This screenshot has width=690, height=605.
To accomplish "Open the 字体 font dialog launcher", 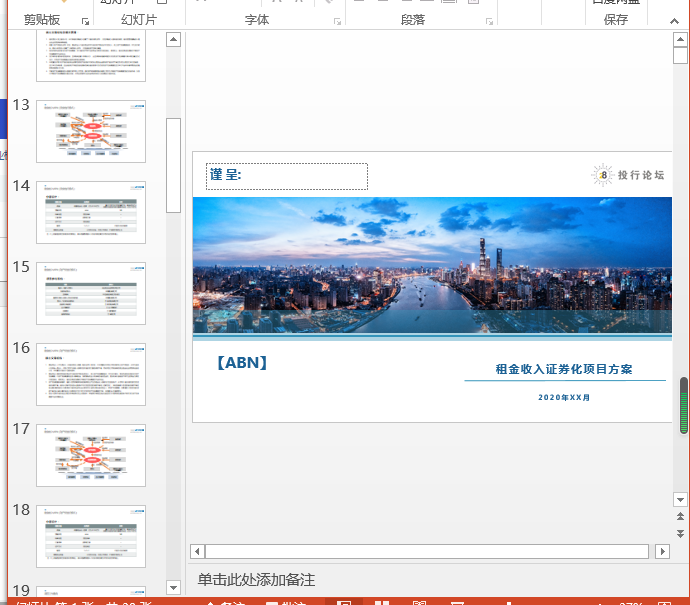I will pos(338,21).
